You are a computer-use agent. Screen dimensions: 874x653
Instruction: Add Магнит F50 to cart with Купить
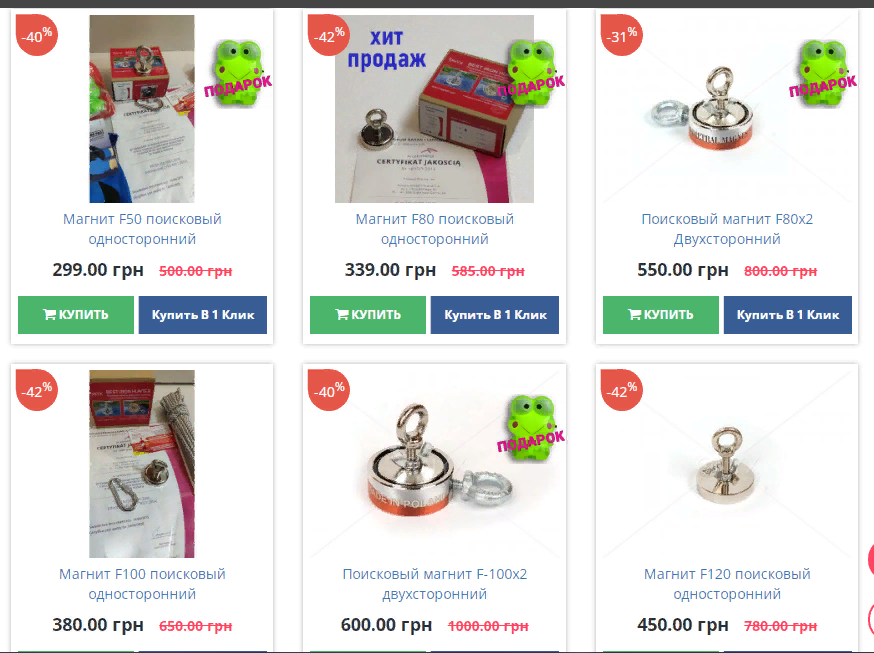click(76, 315)
